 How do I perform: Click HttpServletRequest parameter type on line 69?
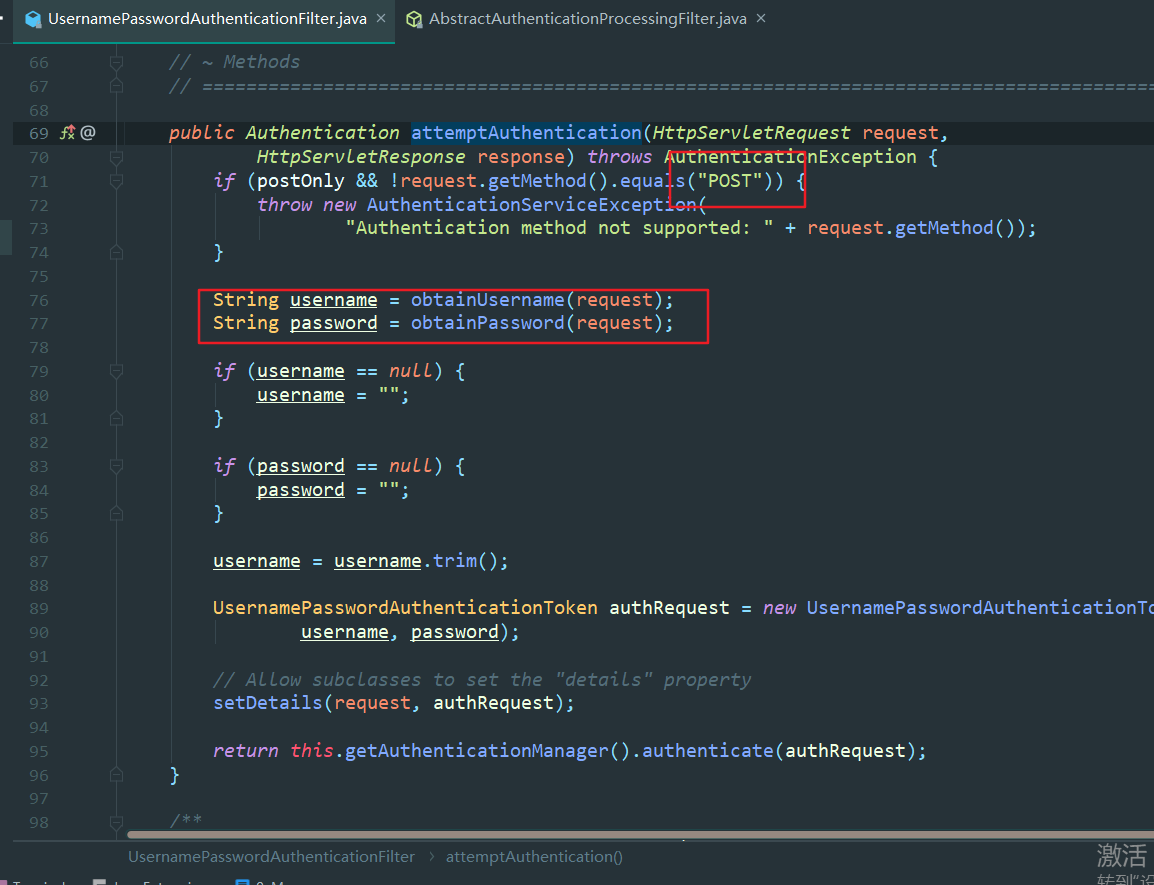pos(751,133)
